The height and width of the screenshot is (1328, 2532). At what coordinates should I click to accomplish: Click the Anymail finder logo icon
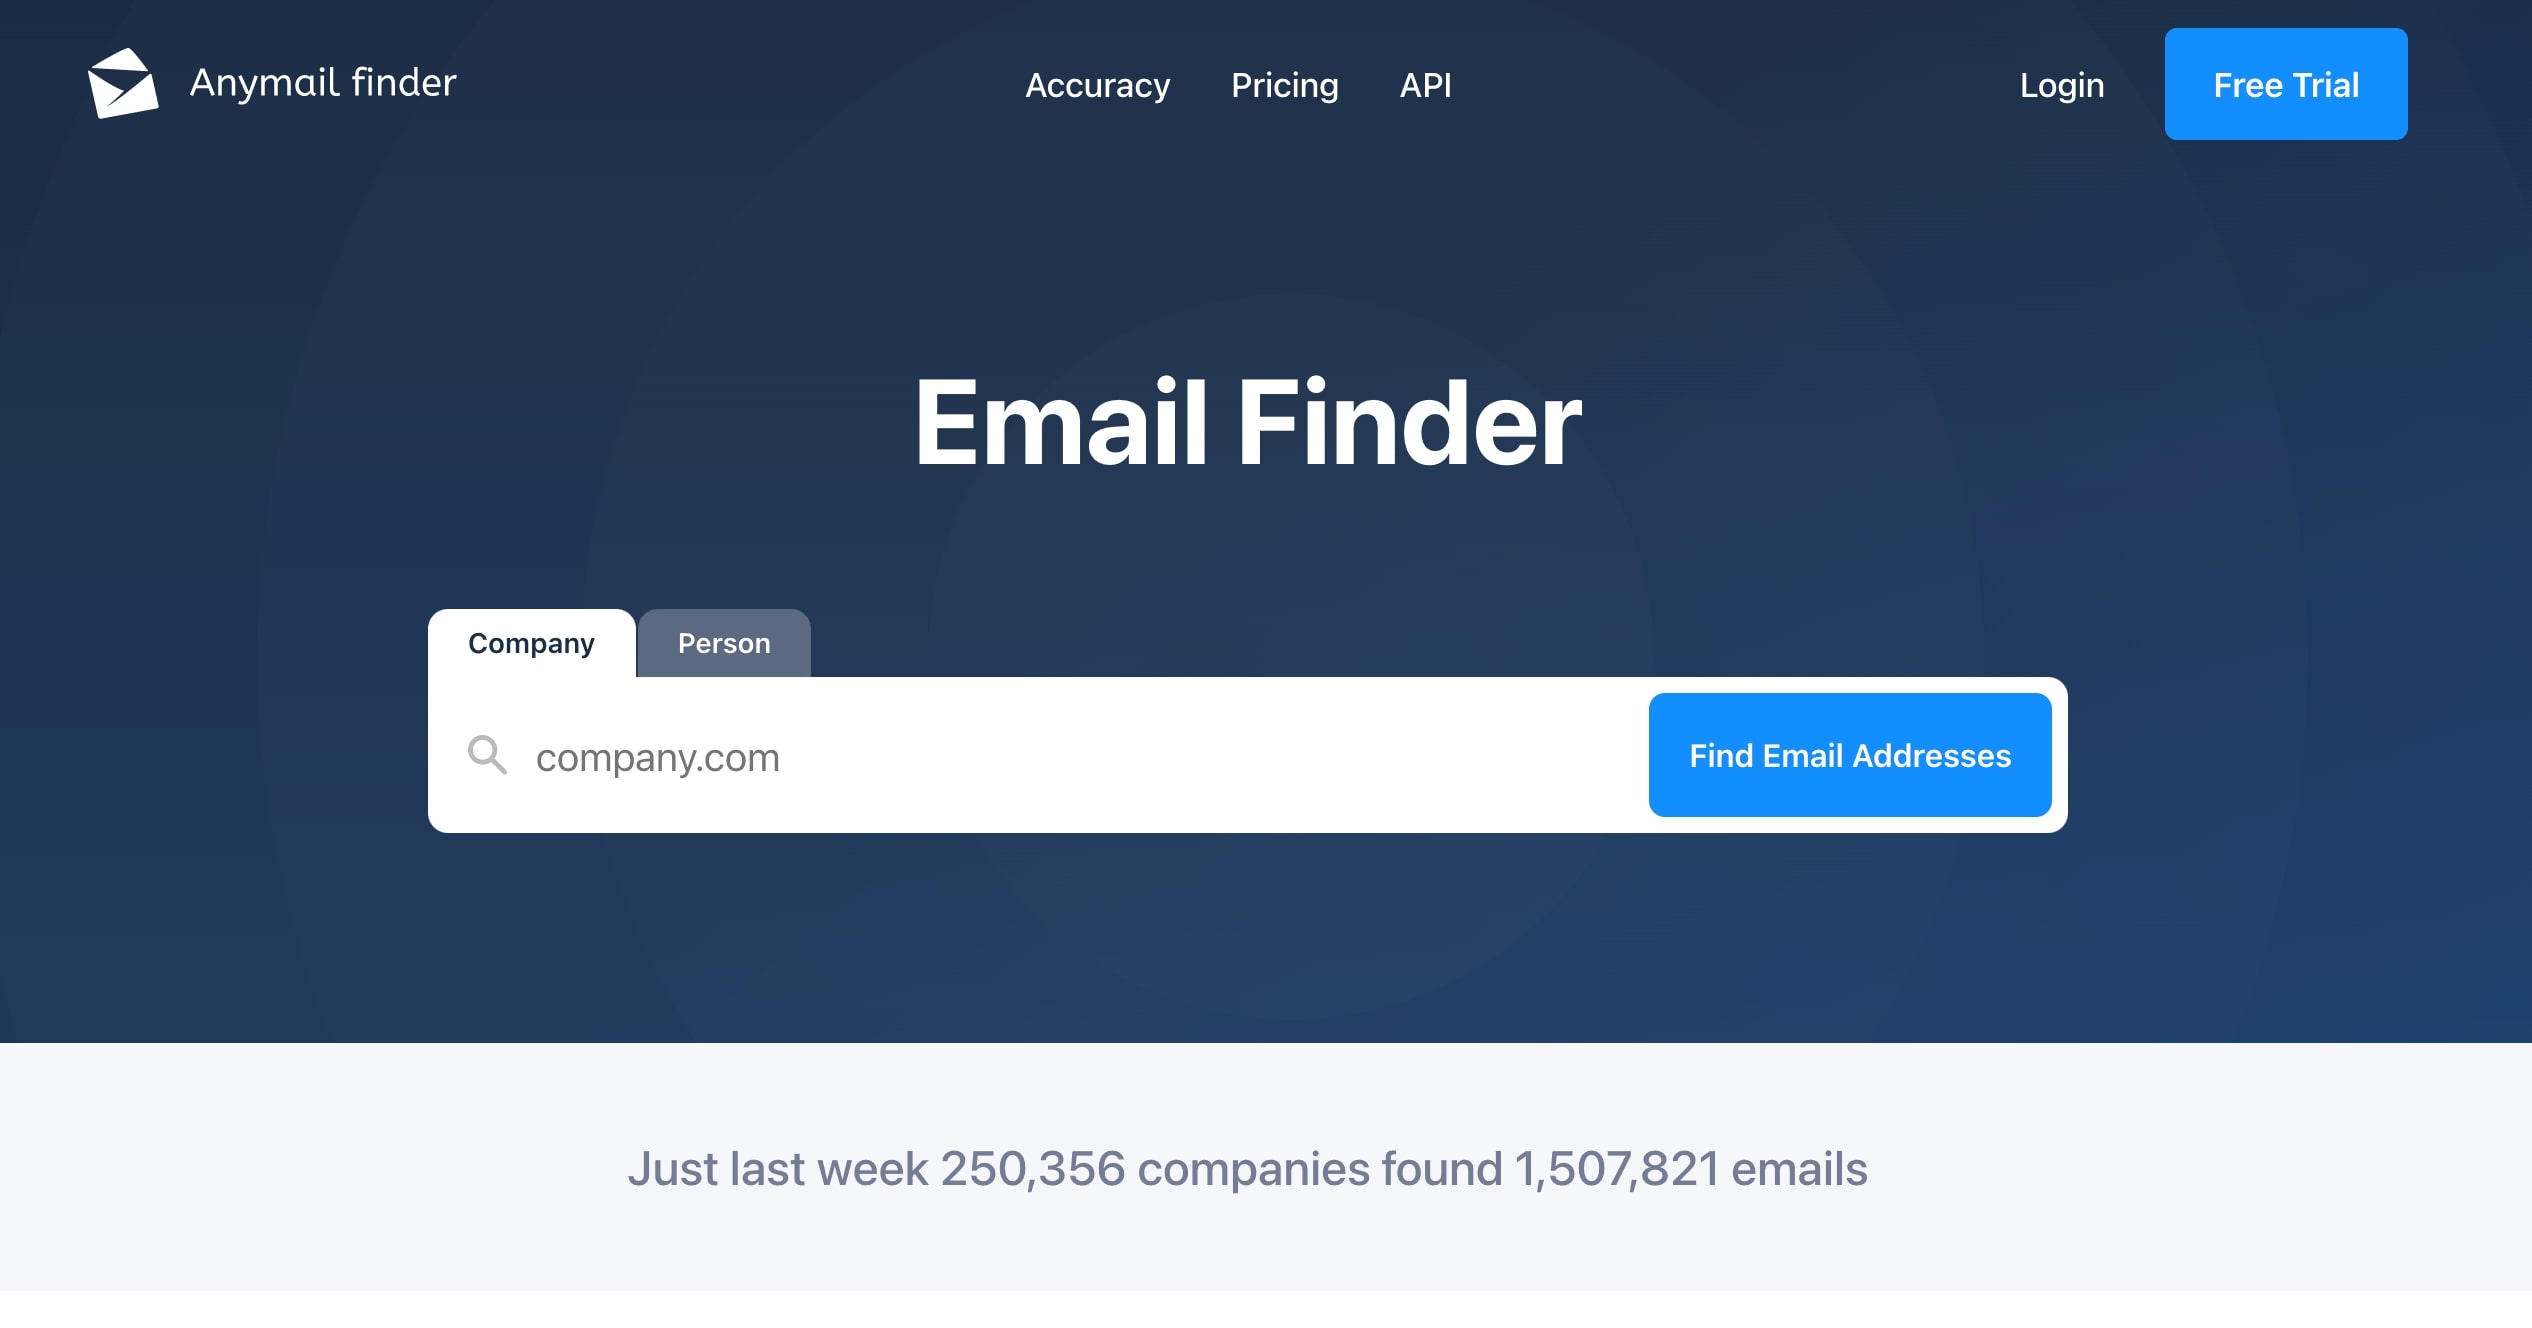(126, 85)
